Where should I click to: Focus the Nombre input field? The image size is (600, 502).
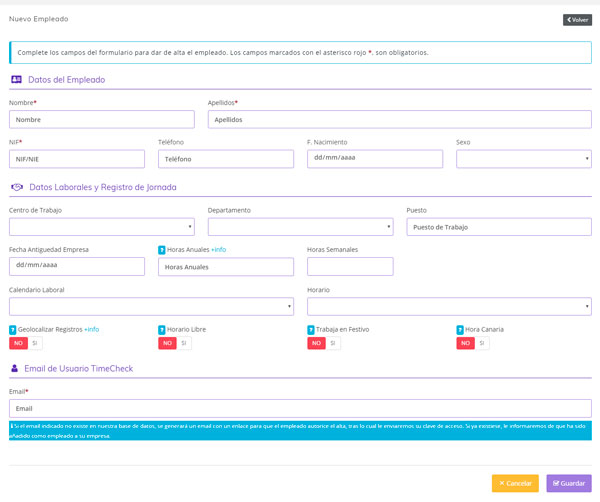(x=102, y=119)
